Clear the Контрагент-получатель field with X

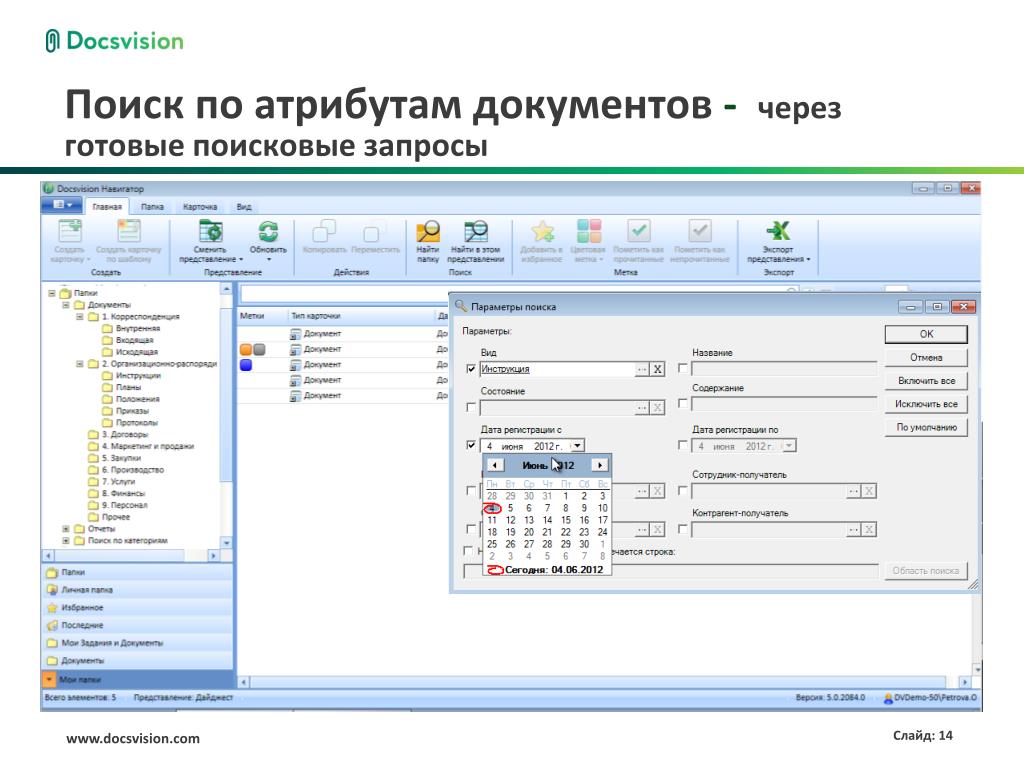coord(869,530)
